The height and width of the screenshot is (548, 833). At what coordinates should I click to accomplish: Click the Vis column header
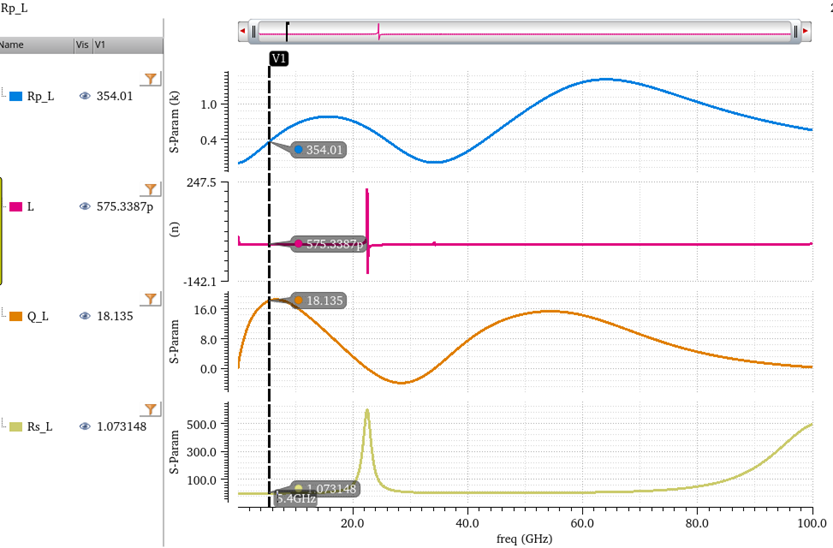(x=82, y=45)
